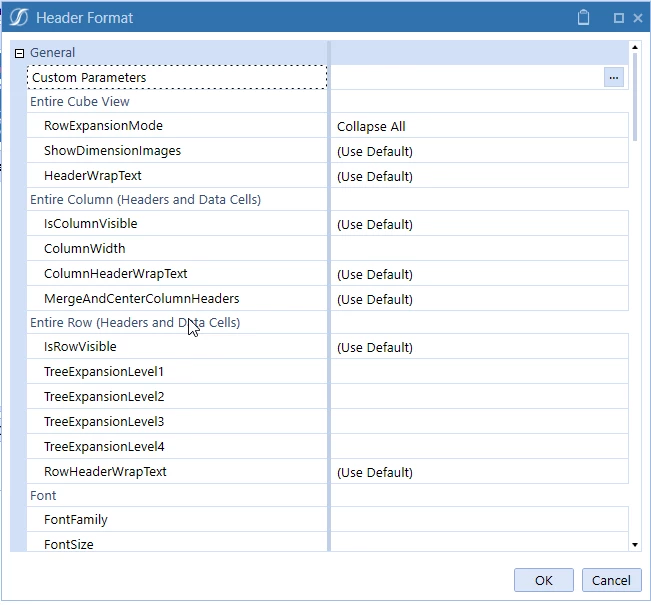Collapse the General section
Viewport: 651px width, 605px height.
[19, 53]
